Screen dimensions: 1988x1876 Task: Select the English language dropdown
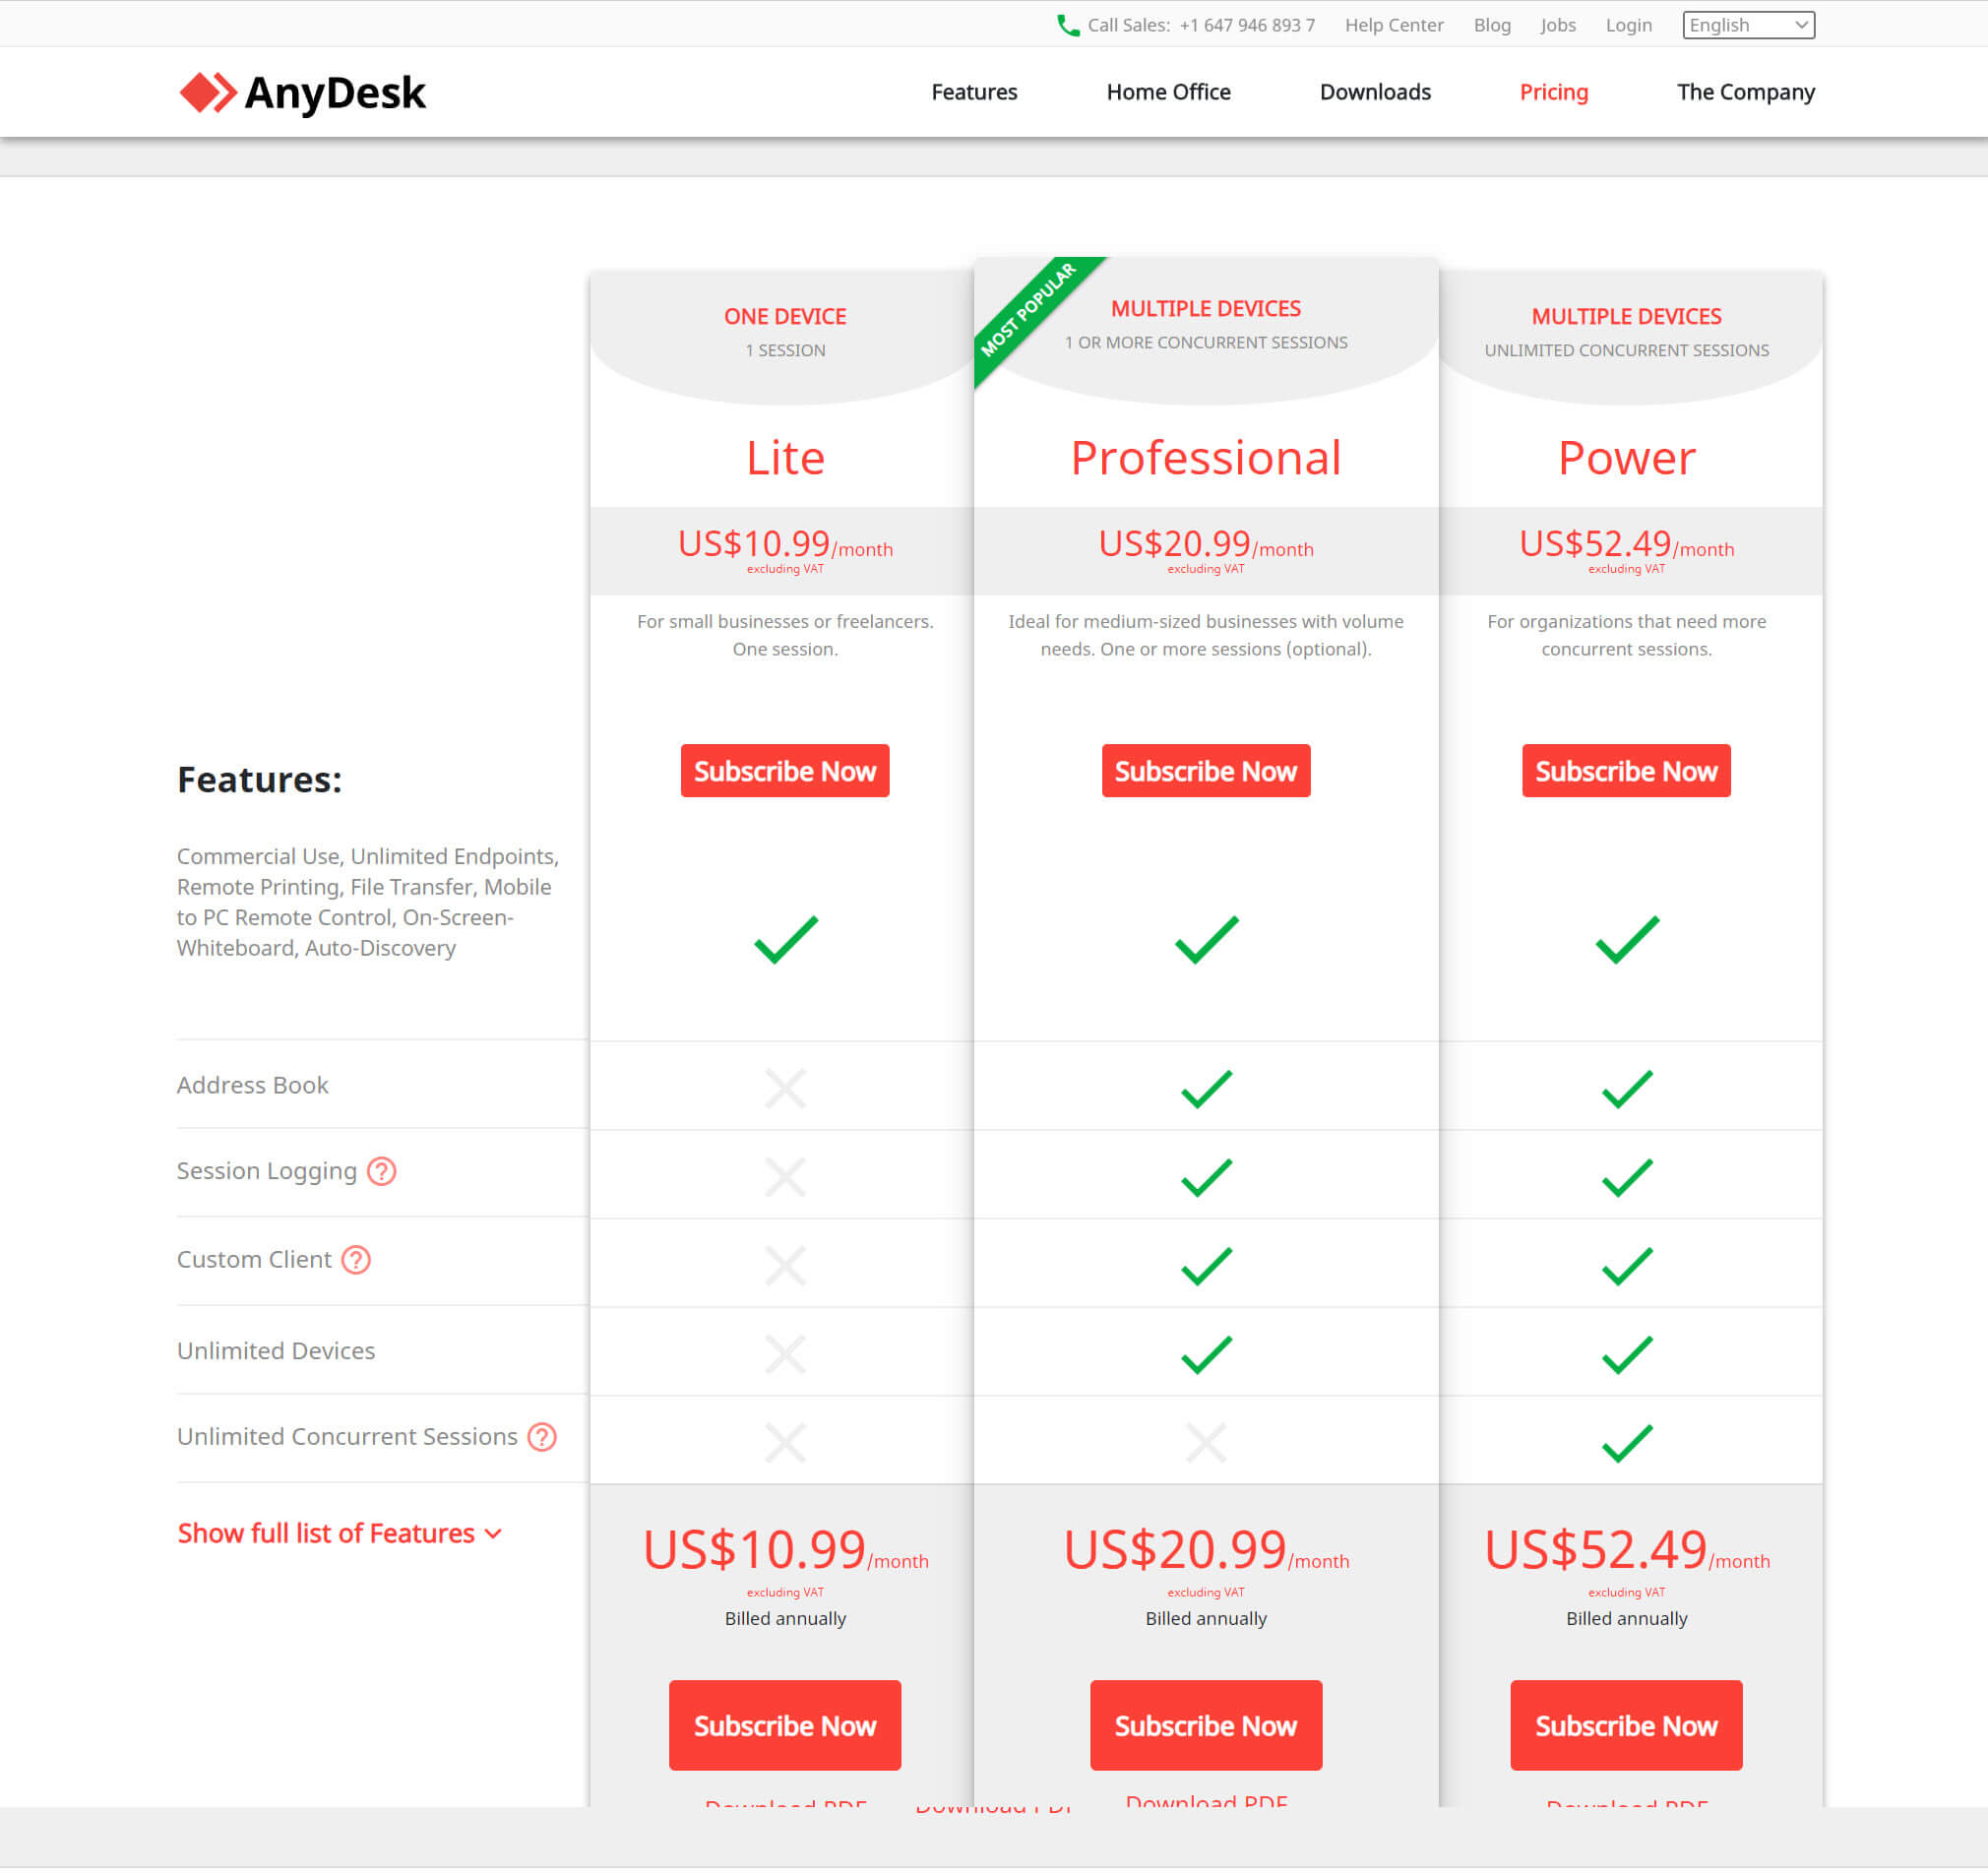coord(1747,23)
